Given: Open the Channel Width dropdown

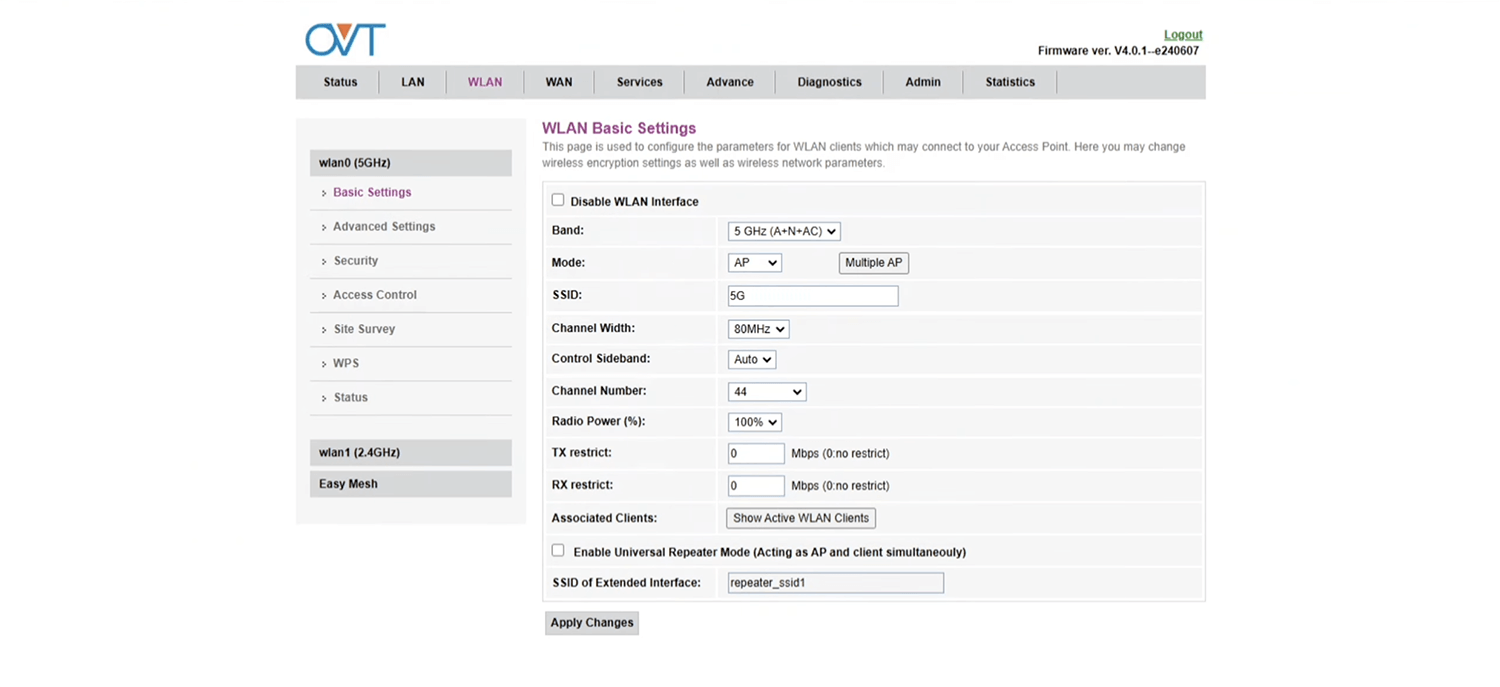Looking at the screenshot, I should click(x=758, y=329).
